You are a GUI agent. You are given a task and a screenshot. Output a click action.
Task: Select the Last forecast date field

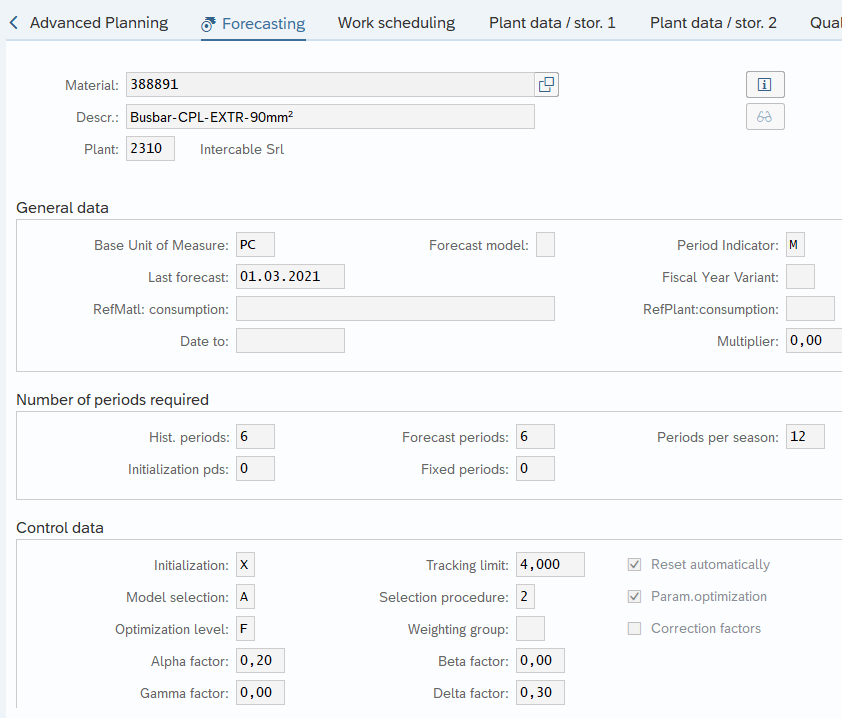point(290,277)
